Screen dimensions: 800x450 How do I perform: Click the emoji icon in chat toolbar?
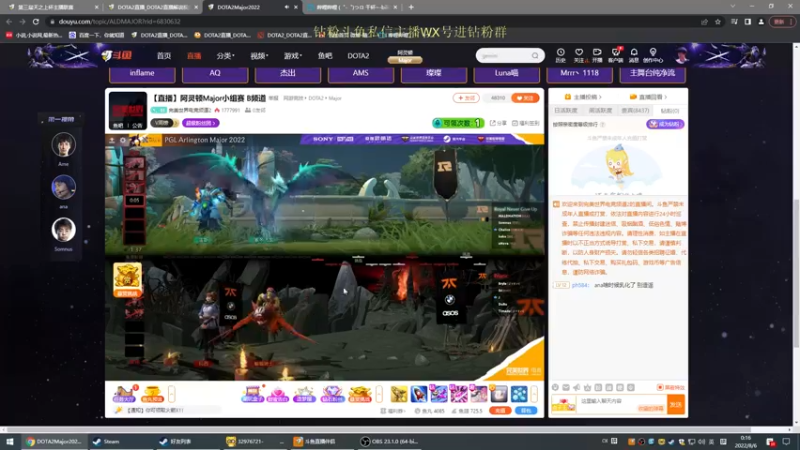point(555,388)
